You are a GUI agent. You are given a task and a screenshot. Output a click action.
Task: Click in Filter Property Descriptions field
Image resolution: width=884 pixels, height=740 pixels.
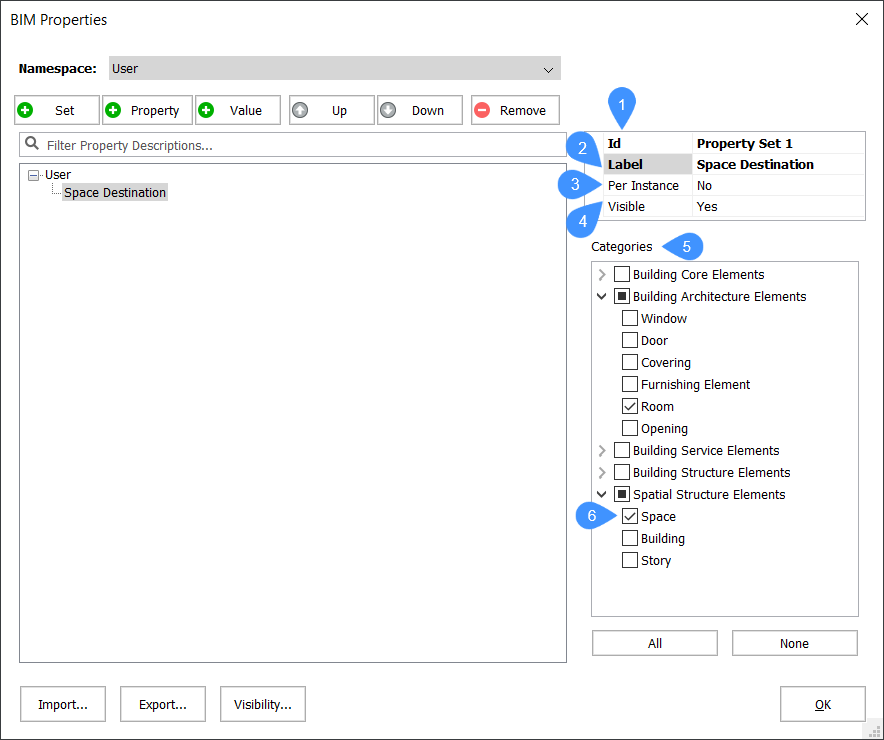300,145
